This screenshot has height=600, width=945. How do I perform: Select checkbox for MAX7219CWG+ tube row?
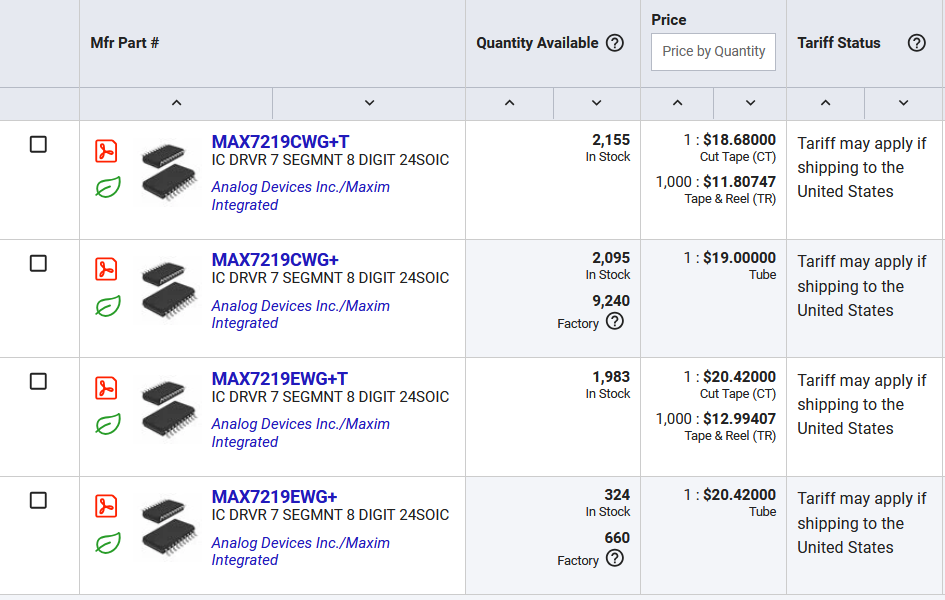pos(38,263)
